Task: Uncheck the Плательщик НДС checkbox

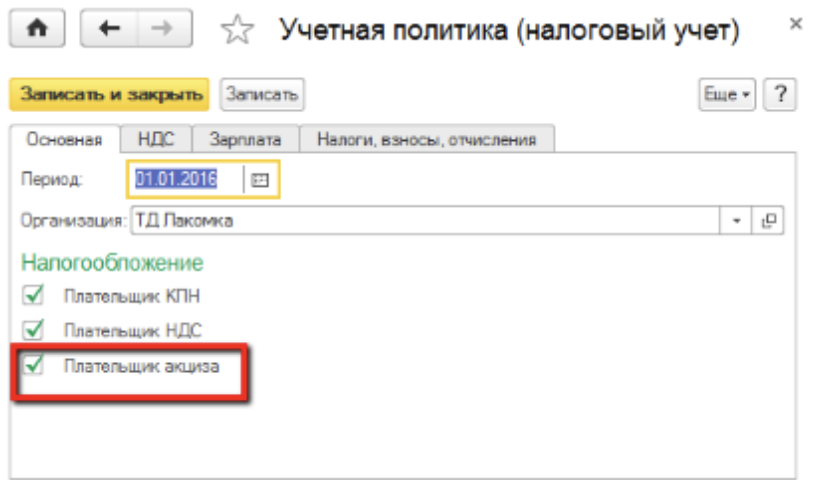Action: pyautogui.click(x=34, y=328)
